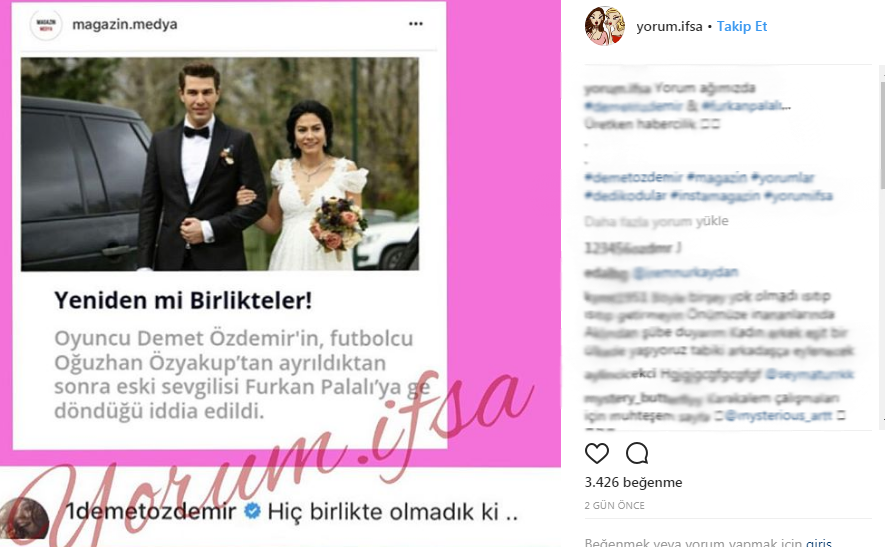This screenshot has height=547, width=885.
Task: Click the verified badge next to 1demetozdemir
Action: pyautogui.click(x=252, y=511)
